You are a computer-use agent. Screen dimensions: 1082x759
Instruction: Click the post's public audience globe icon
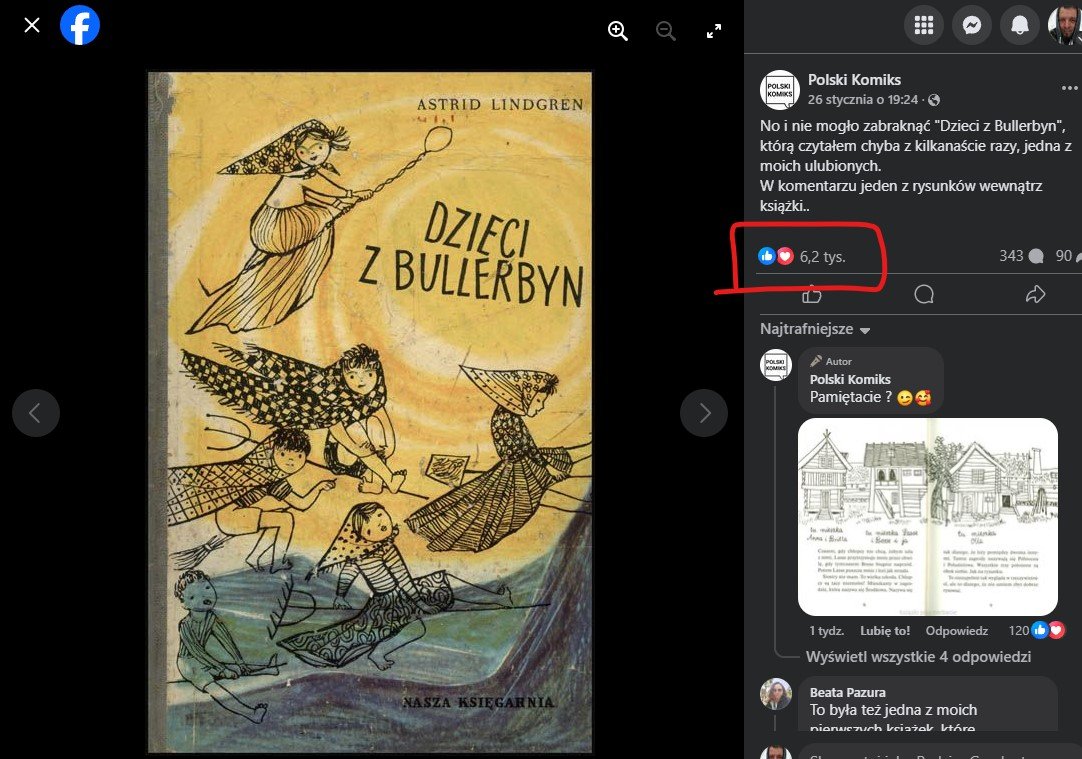tap(934, 100)
